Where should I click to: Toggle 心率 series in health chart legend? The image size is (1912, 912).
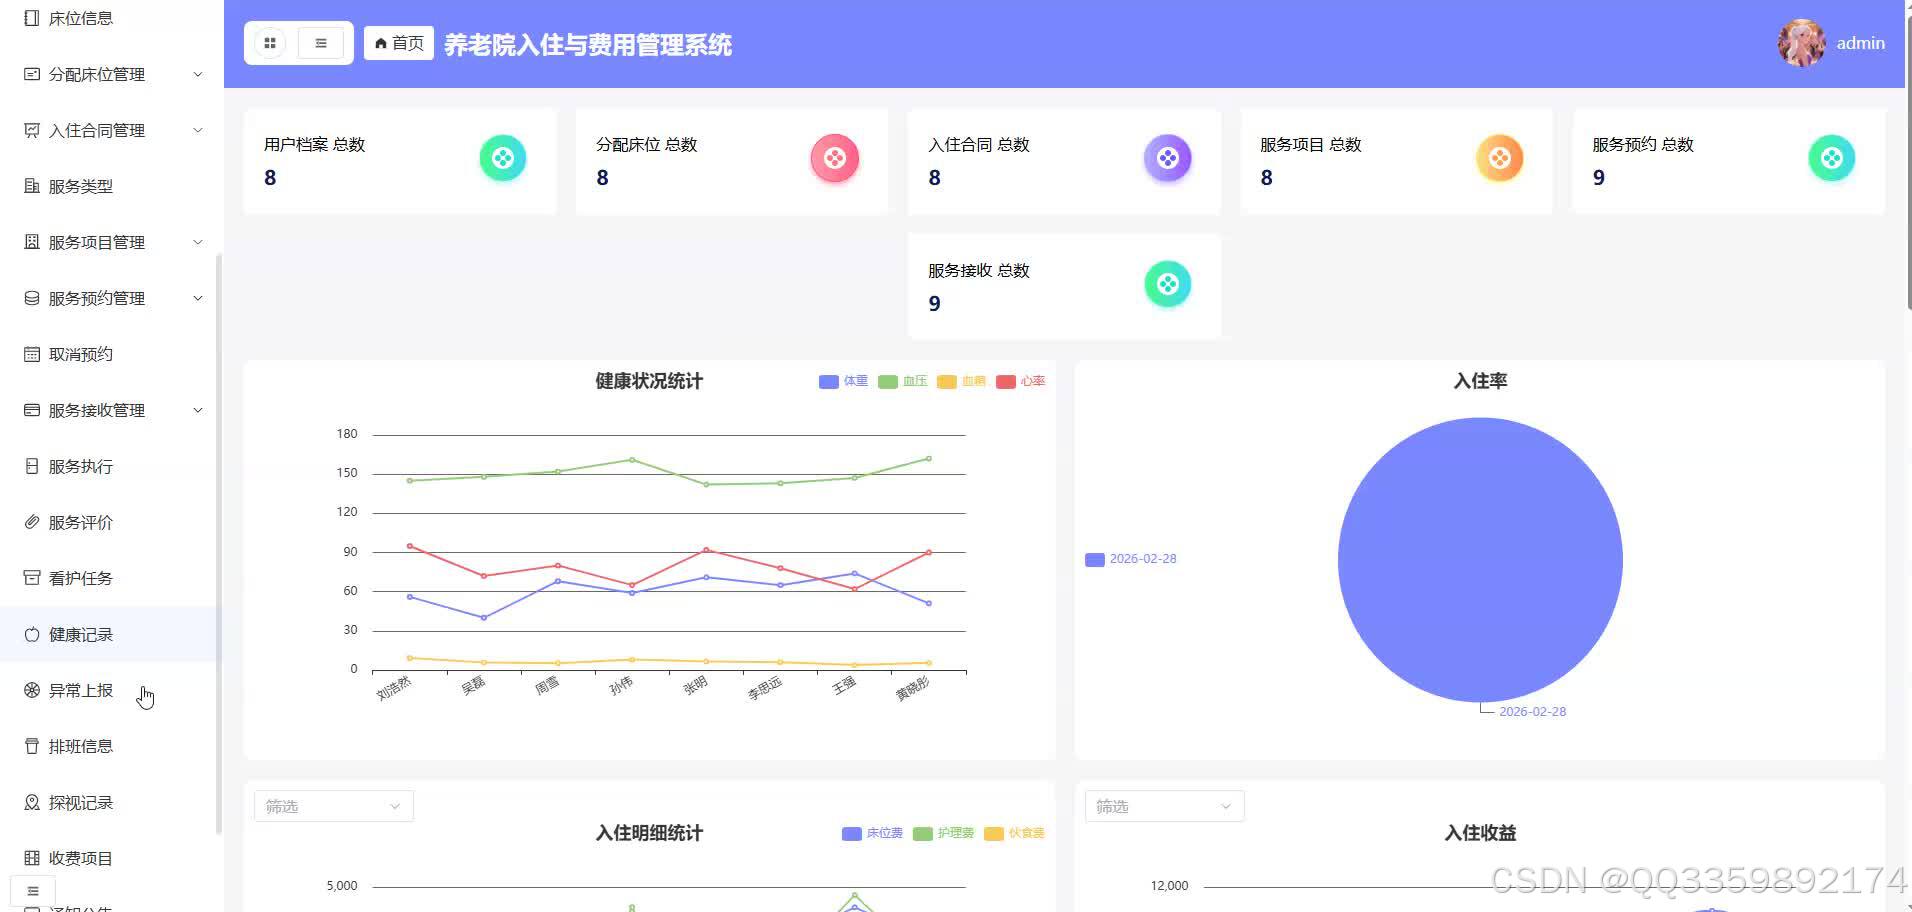[x=1020, y=381]
